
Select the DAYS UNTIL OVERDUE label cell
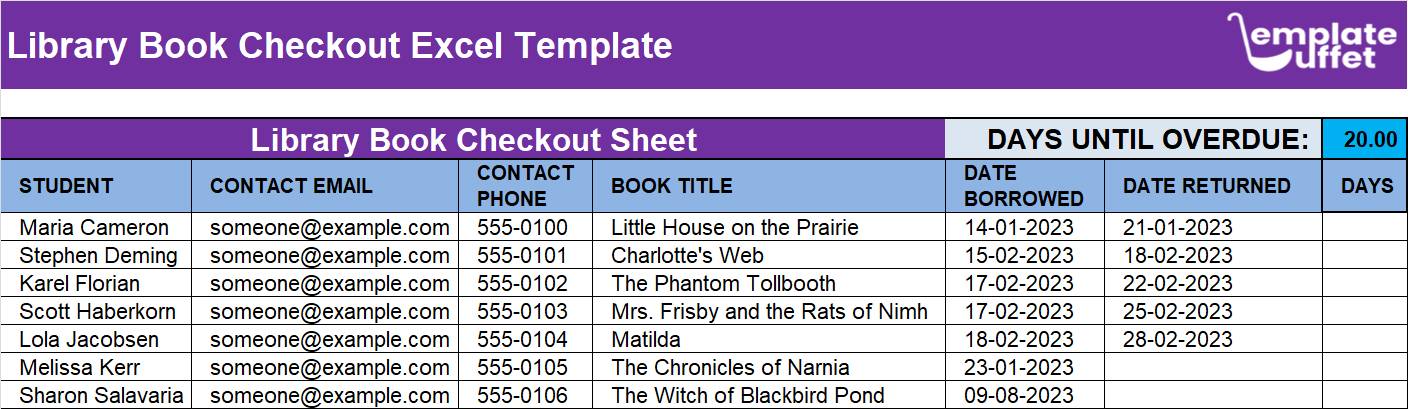coord(1134,139)
